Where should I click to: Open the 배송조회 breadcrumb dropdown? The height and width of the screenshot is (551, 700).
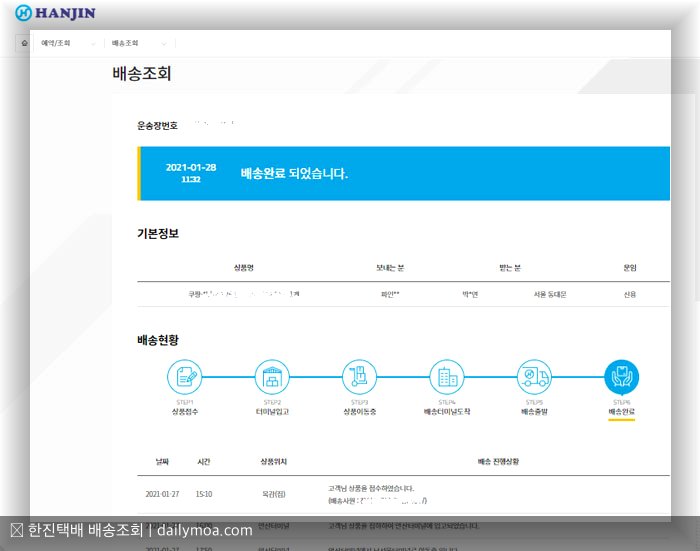click(x=139, y=43)
